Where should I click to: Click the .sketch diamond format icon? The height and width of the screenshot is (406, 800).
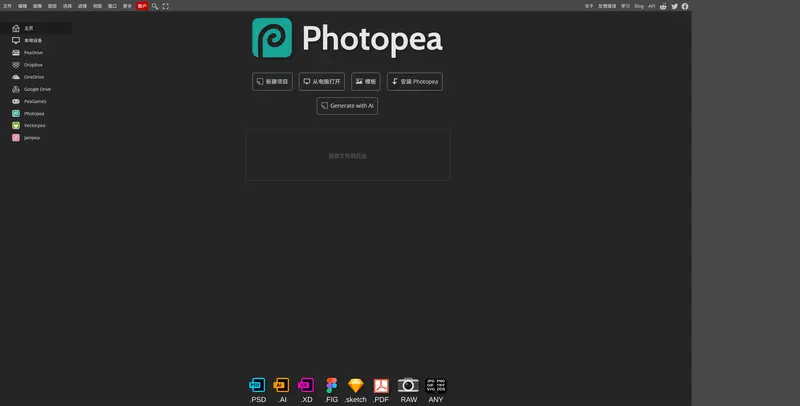pos(356,390)
